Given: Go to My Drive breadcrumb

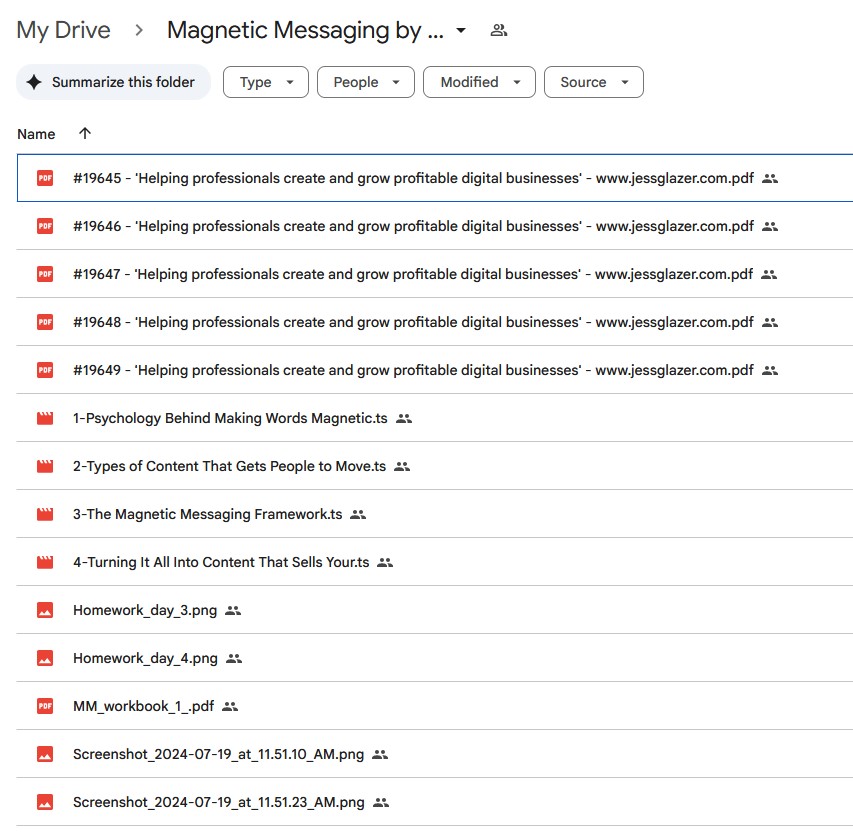Looking at the screenshot, I should (63, 30).
